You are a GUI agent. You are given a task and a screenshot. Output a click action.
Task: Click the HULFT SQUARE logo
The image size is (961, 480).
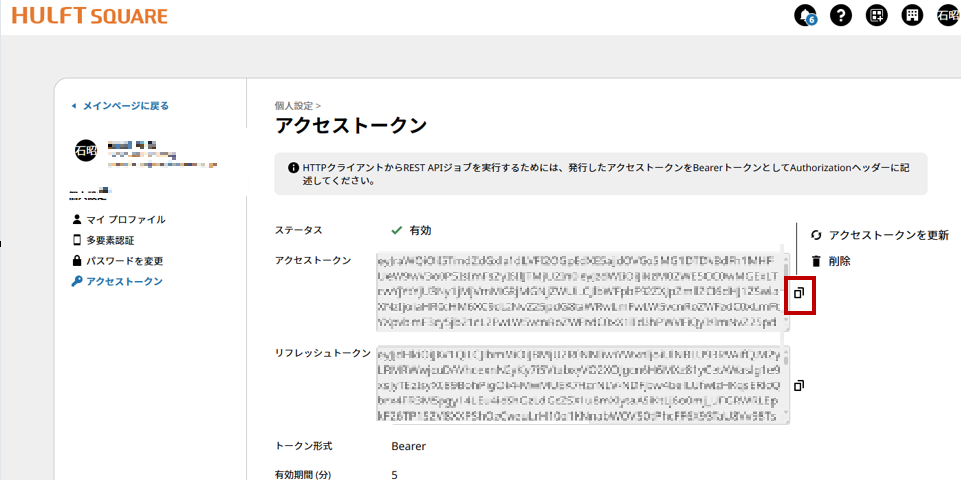pos(91,16)
